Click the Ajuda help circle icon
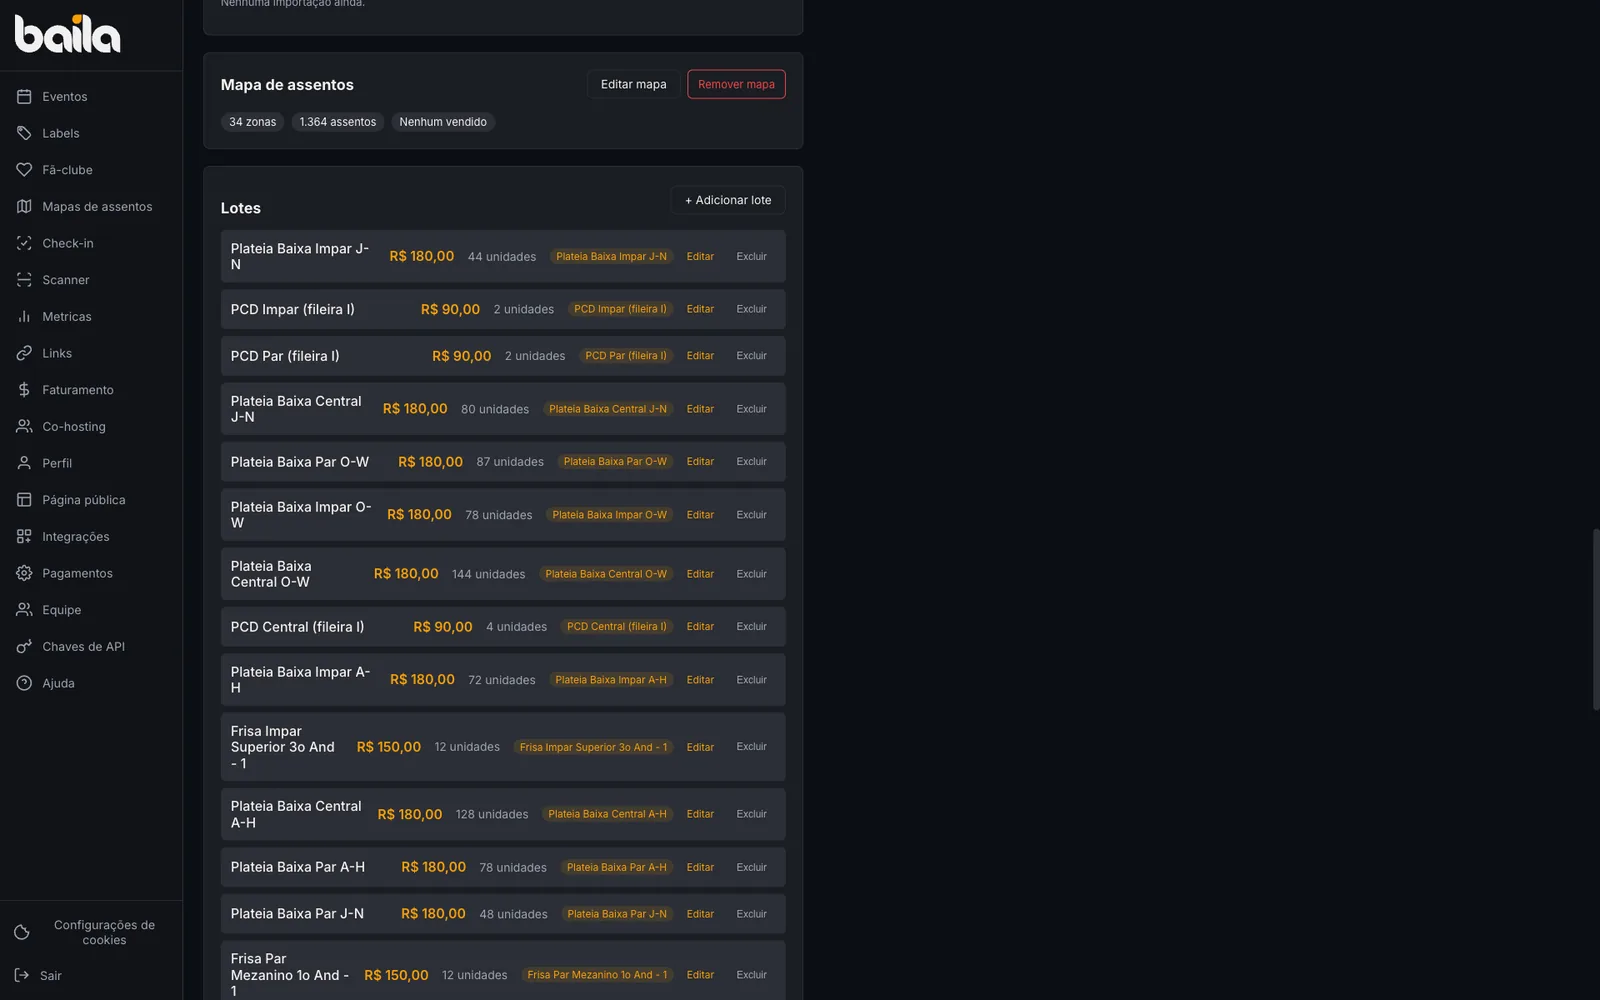1600x1000 pixels. coord(24,683)
